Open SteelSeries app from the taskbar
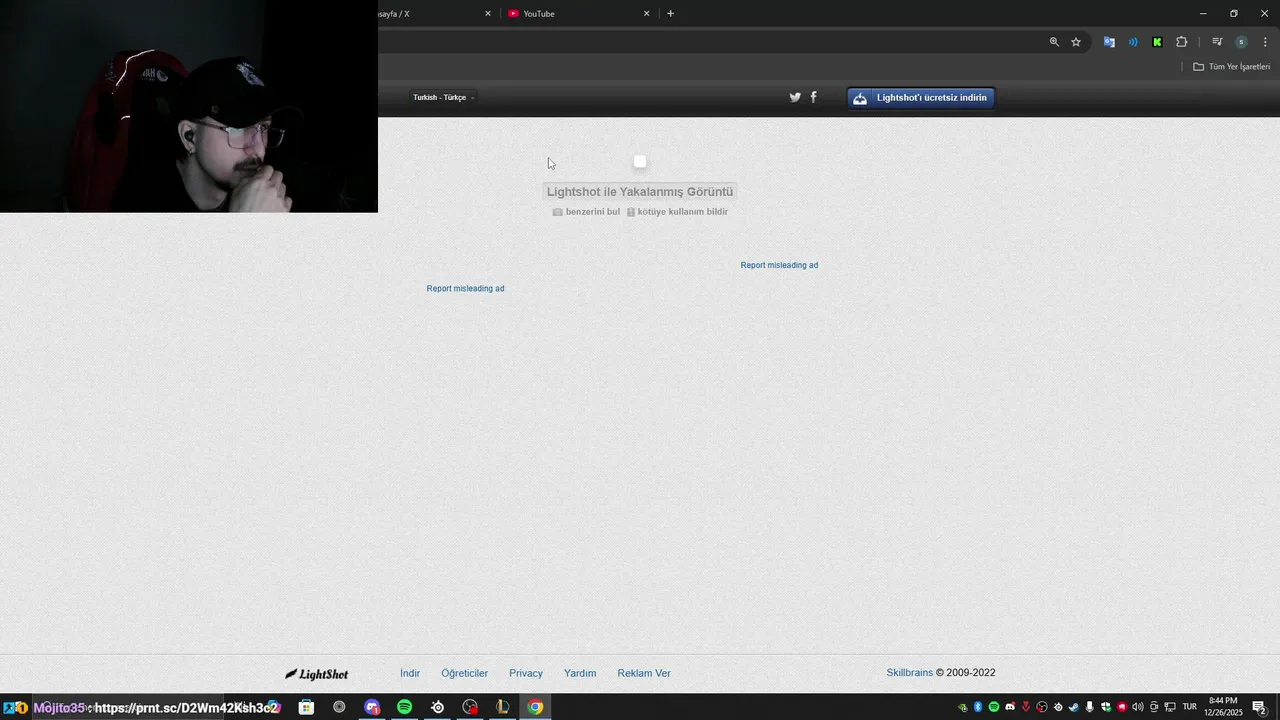The width and height of the screenshot is (1280, 720). pyautogui.click(x=437, y=707)
